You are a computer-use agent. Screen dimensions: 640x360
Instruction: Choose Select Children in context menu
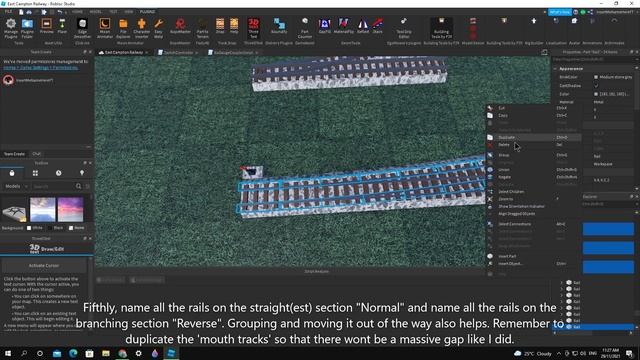tap(533, 191)
